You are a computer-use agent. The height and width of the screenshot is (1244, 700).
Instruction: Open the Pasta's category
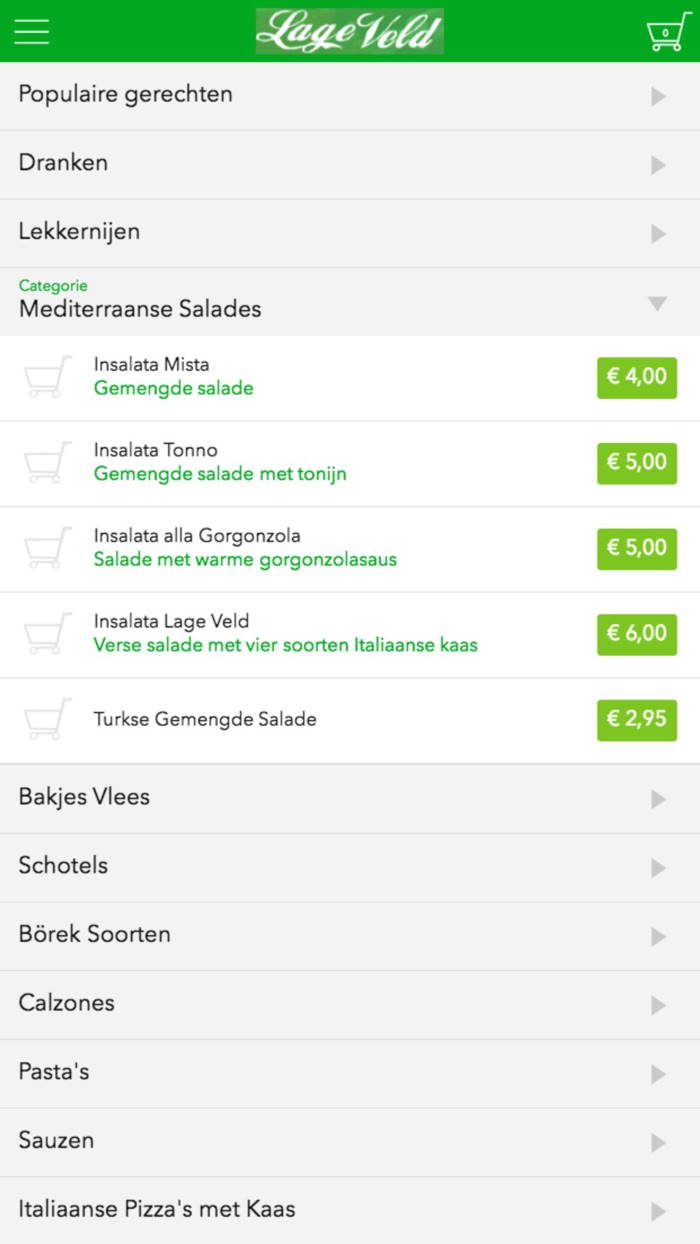[350, 1073]
